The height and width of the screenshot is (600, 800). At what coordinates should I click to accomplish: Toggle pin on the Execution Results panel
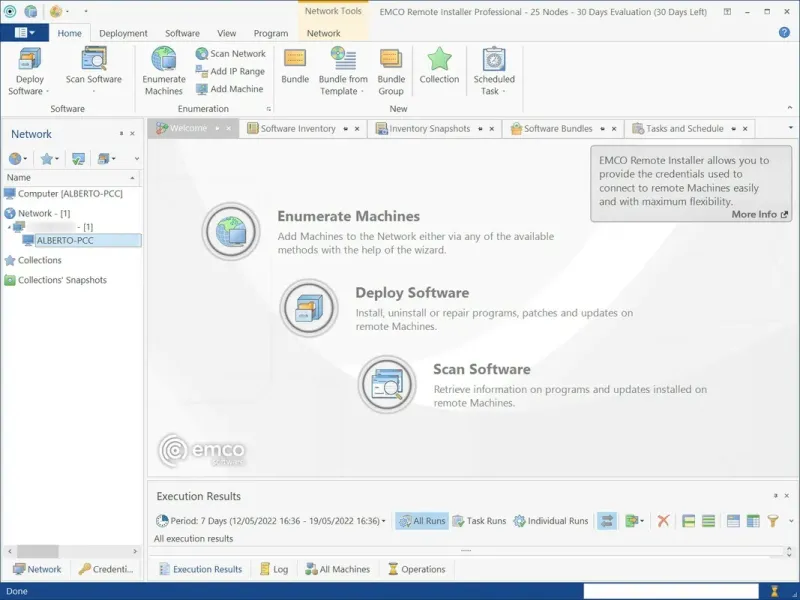point(776,496)
